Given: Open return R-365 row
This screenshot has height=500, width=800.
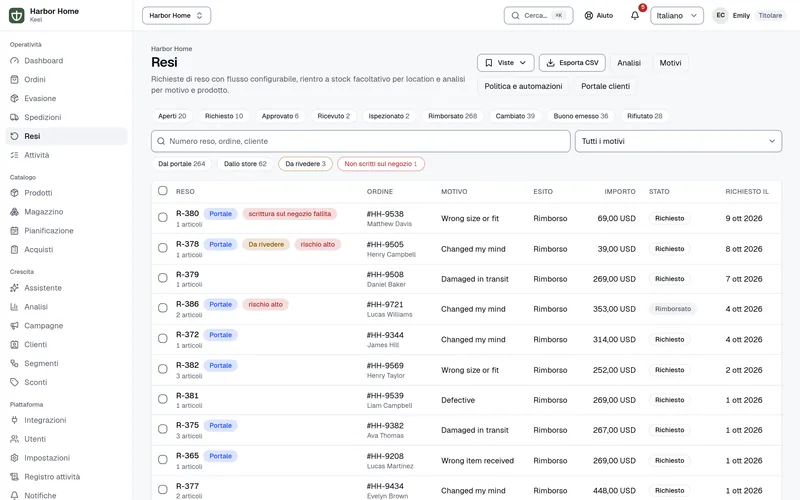Looking at the screenshot, I should [466, 460].
